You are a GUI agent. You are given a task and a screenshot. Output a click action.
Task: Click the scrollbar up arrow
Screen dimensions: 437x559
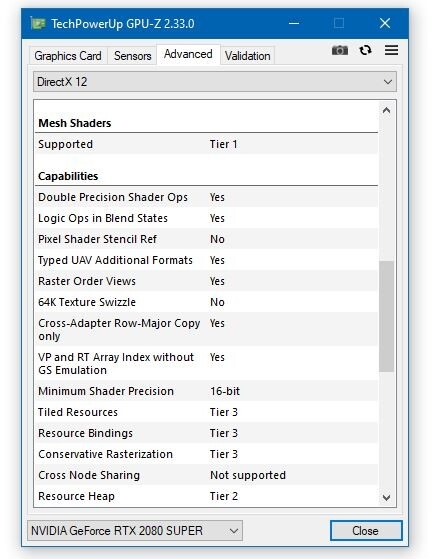[386, 111]
